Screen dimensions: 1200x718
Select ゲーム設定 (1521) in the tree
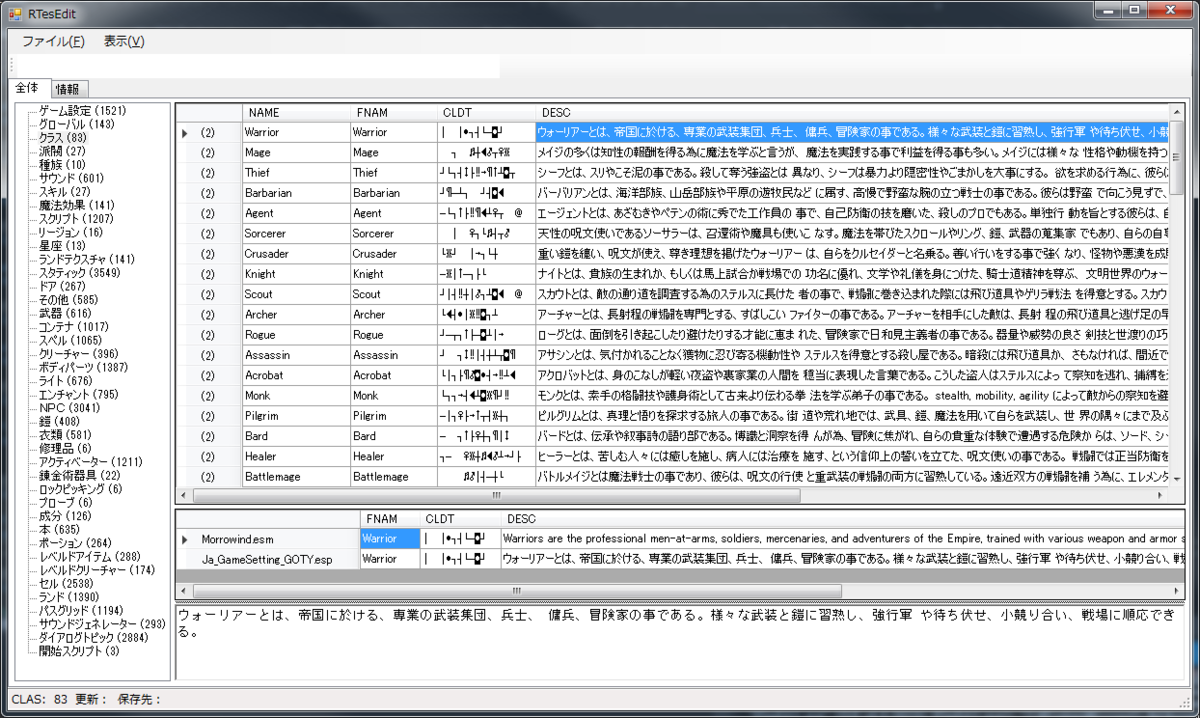(83, 110)
